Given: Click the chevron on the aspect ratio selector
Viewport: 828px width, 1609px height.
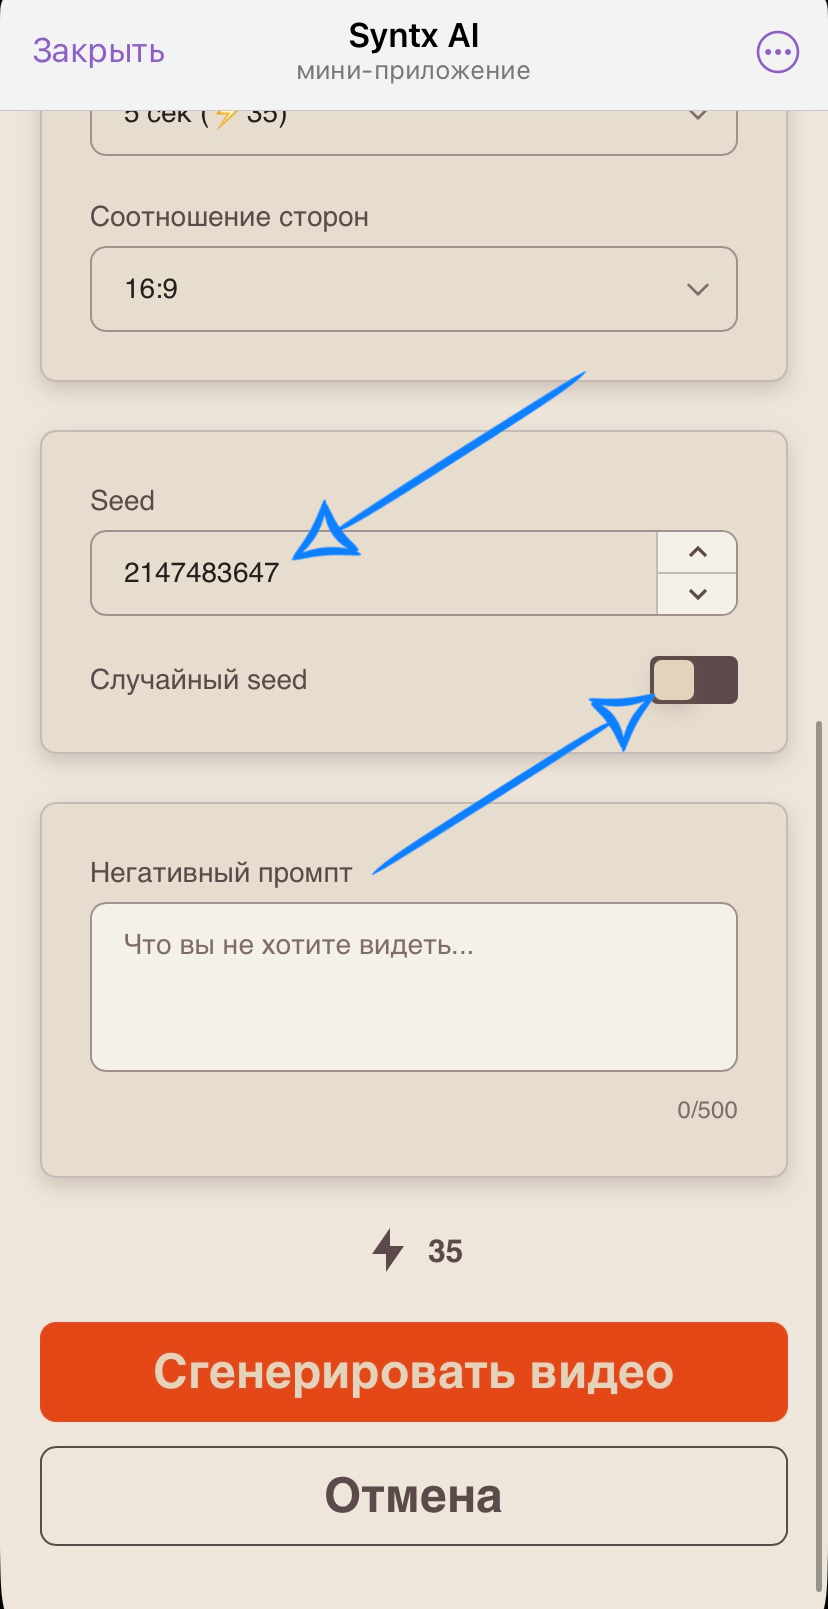Looking at the screenshot, I should pos(698,289).
